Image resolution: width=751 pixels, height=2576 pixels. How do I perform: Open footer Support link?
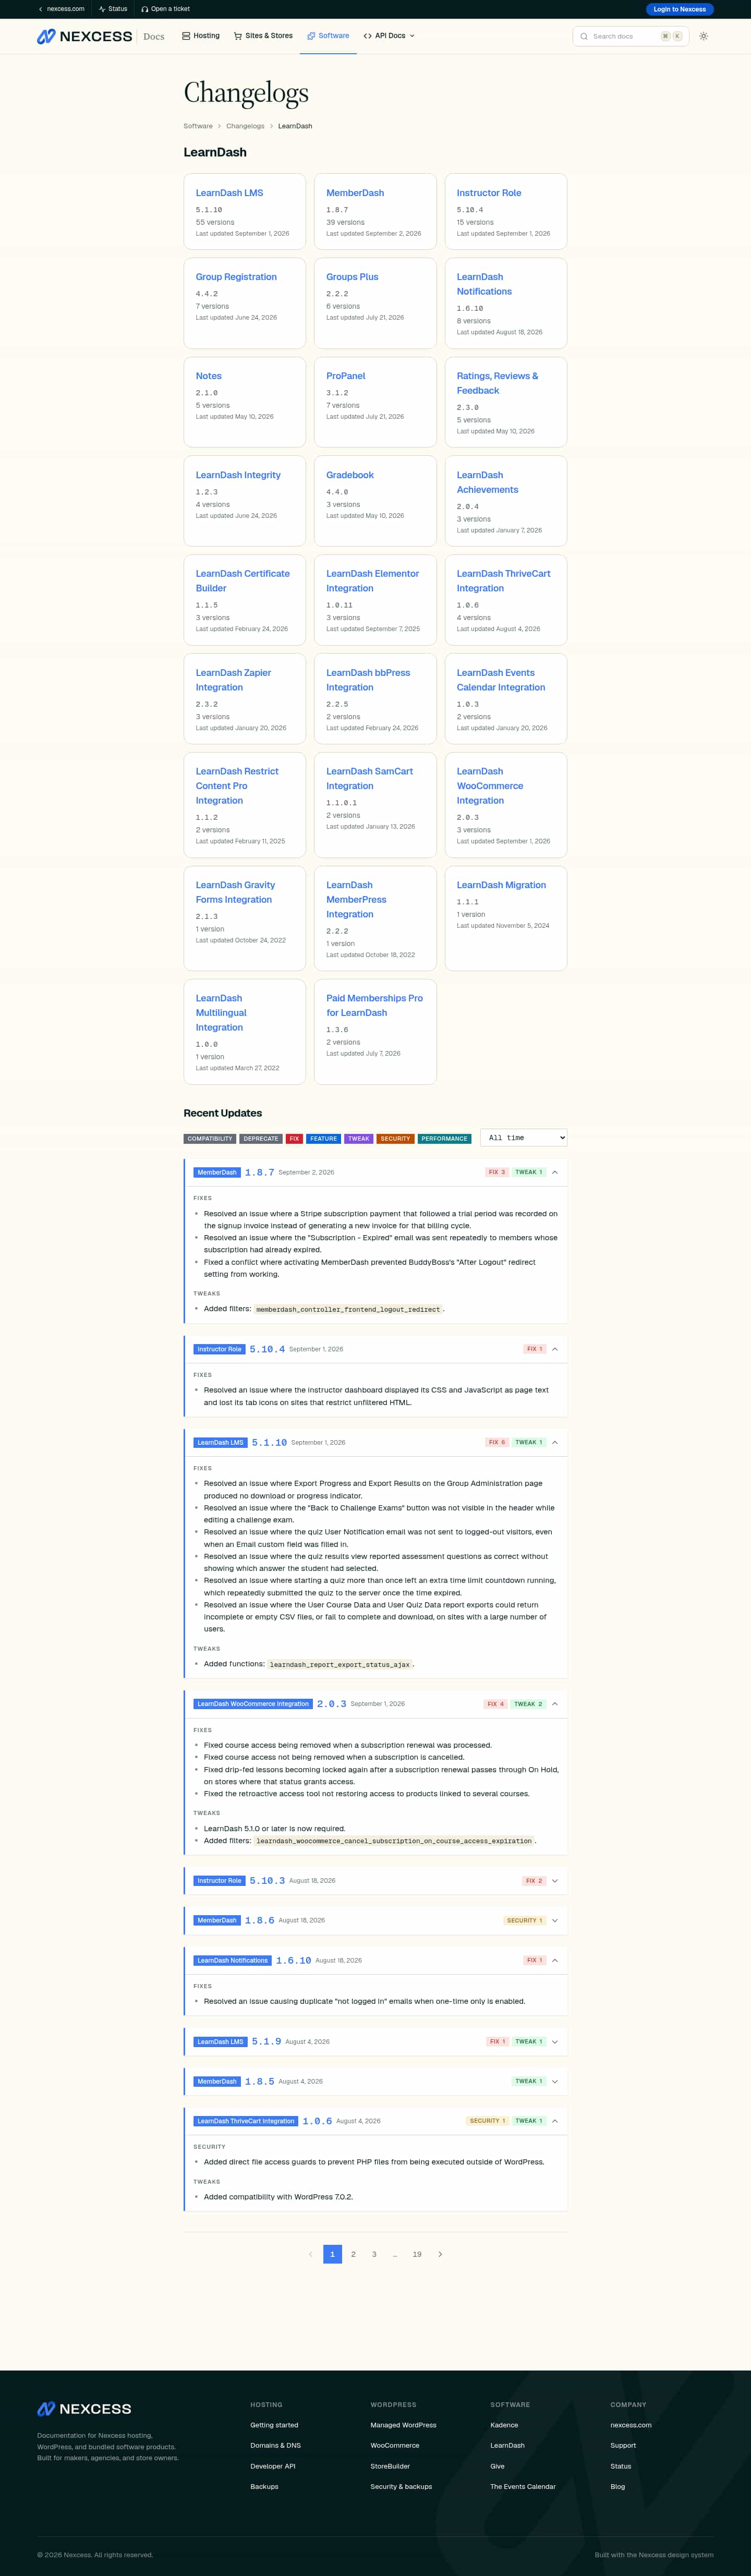tap(623, 2445)
